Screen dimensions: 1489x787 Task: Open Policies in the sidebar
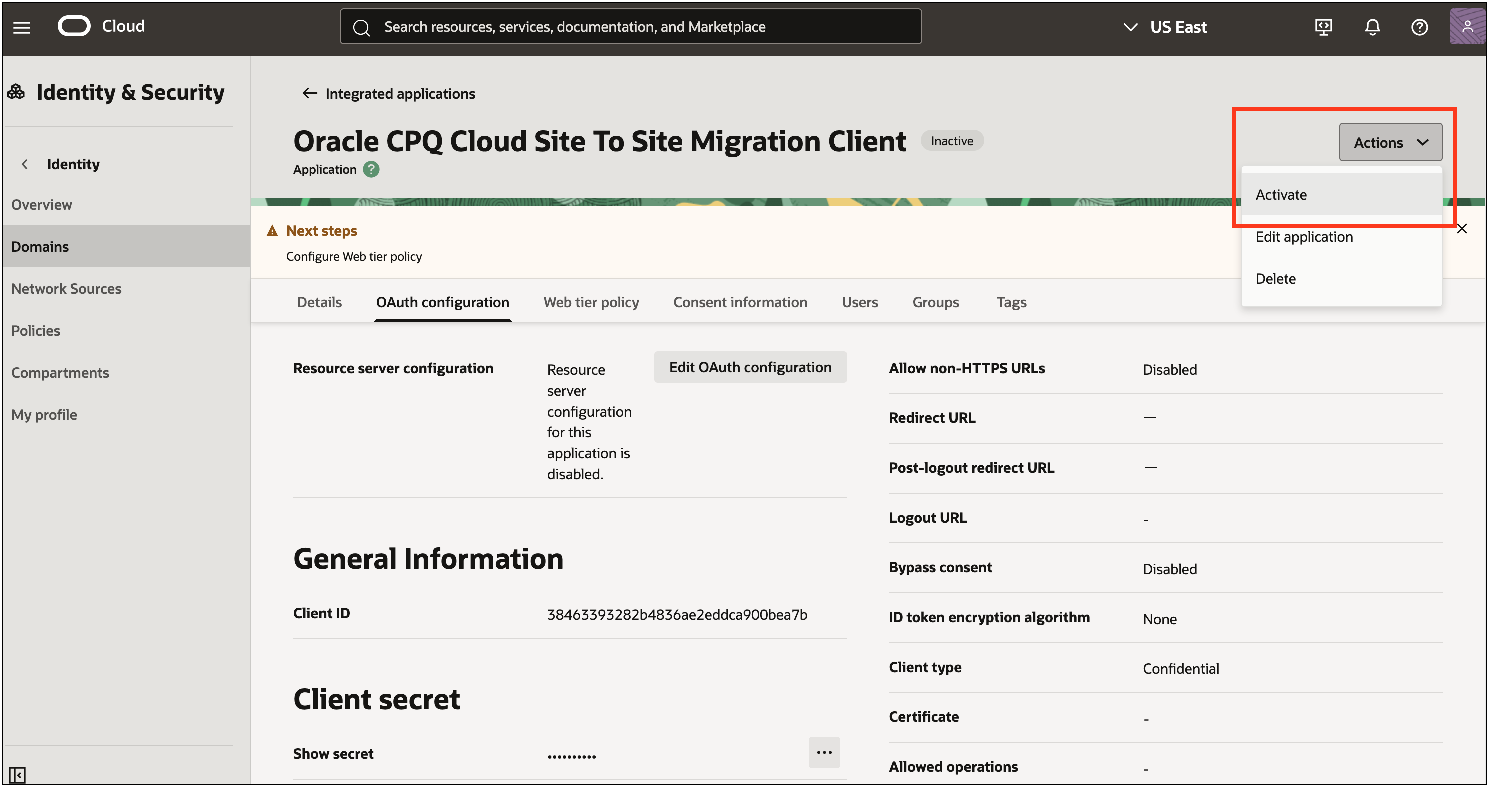126,331
